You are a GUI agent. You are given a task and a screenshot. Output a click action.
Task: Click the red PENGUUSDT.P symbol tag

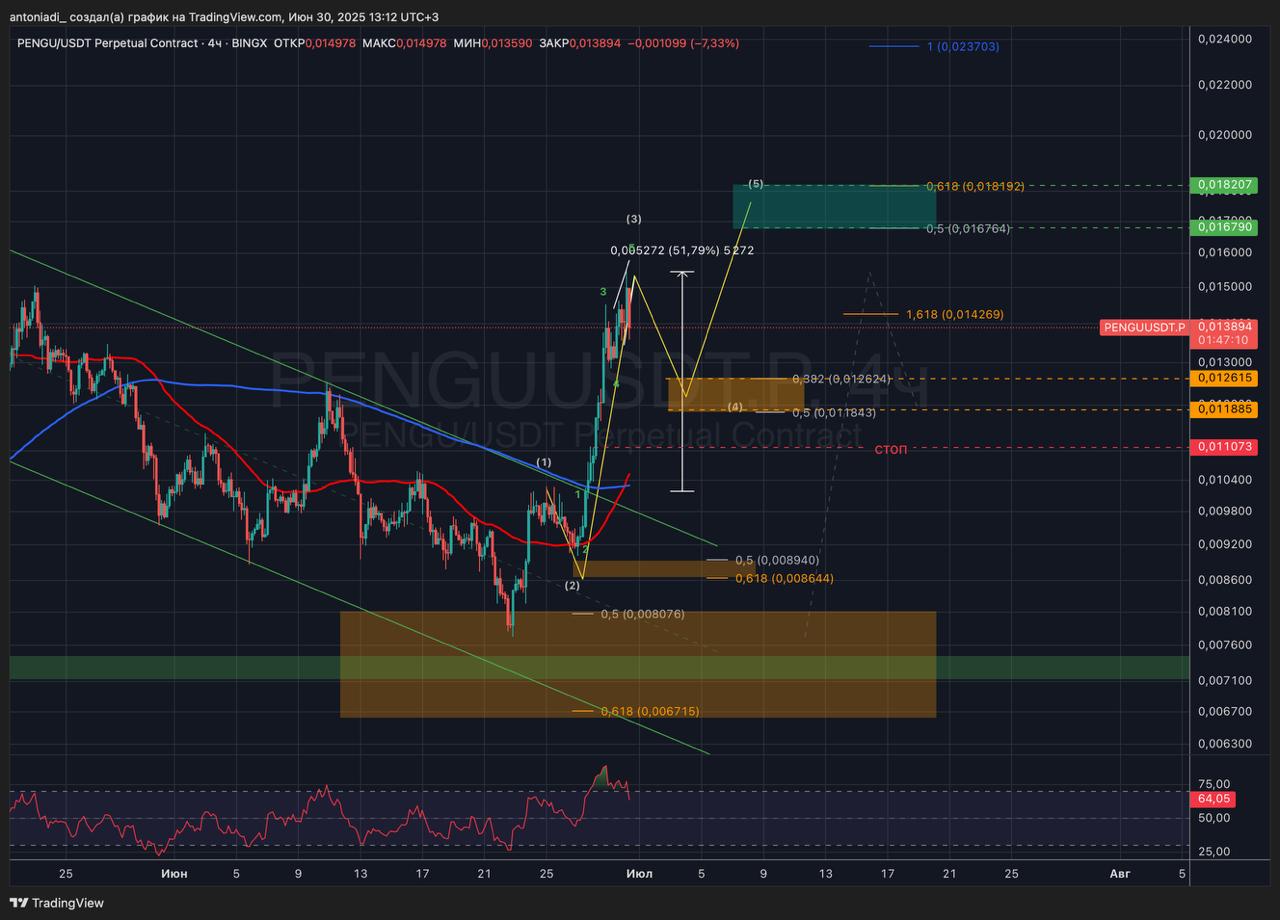tap(1144, 327)
